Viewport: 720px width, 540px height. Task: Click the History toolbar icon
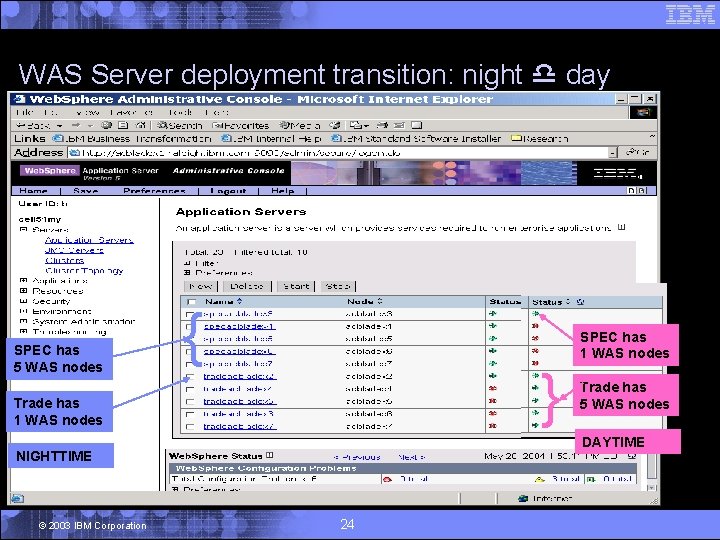(x=336, y=125)
